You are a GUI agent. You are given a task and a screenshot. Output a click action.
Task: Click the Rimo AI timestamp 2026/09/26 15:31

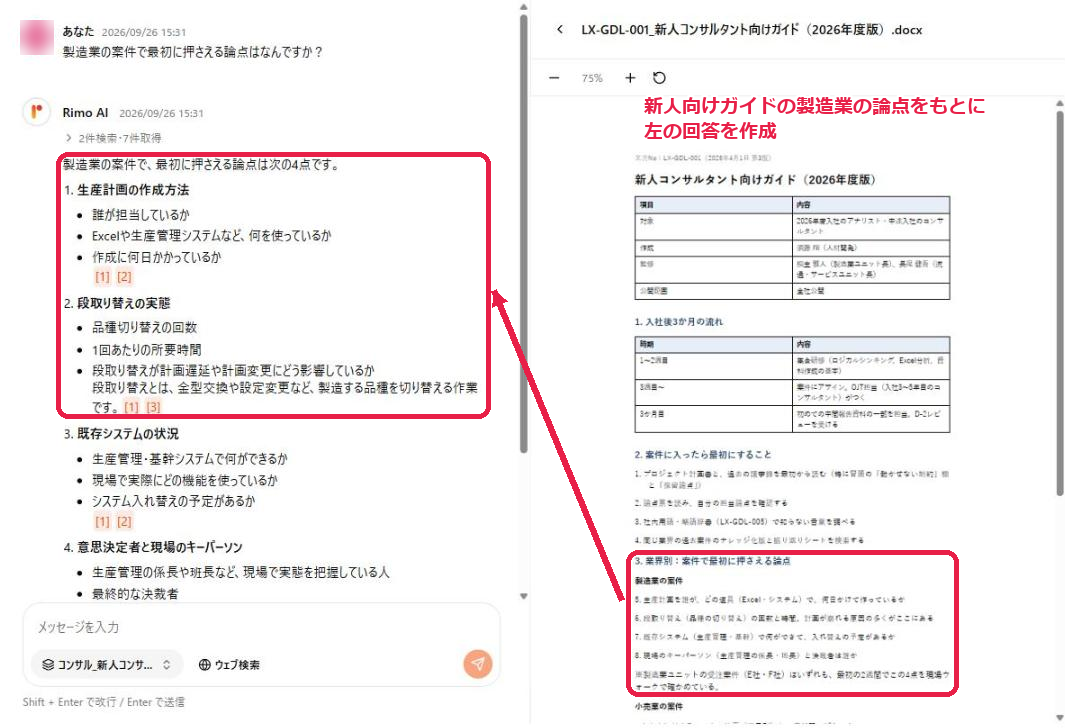tap(161, 113)
